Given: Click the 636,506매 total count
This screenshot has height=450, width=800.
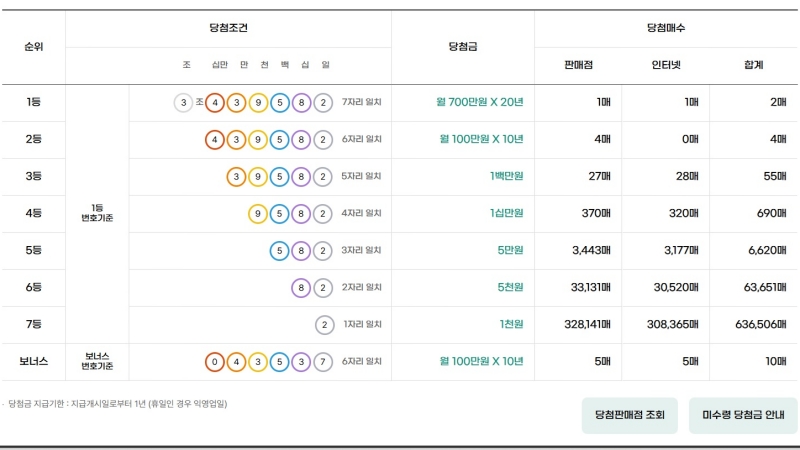Looking at the screenshot, I should pos(761,324).
